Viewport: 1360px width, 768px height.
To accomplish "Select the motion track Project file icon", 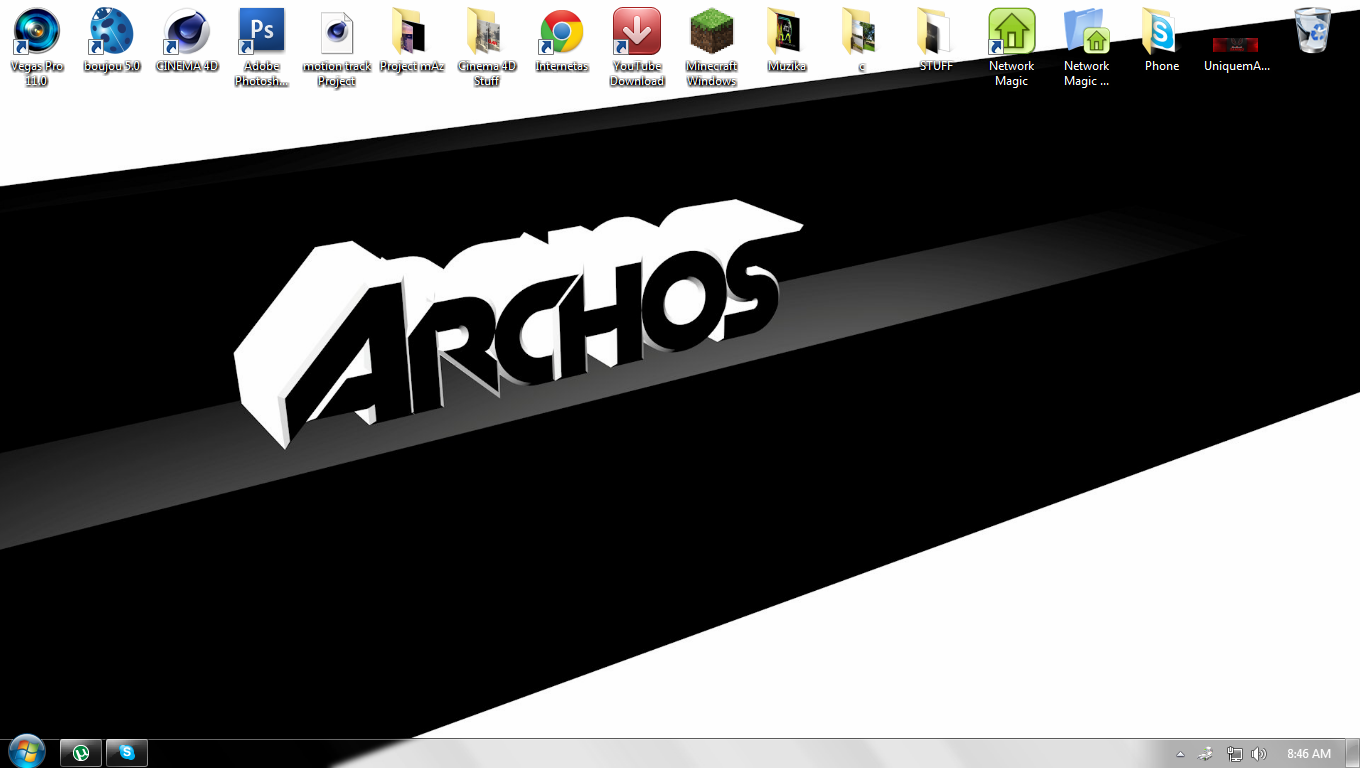I will [x=337, y=47].
